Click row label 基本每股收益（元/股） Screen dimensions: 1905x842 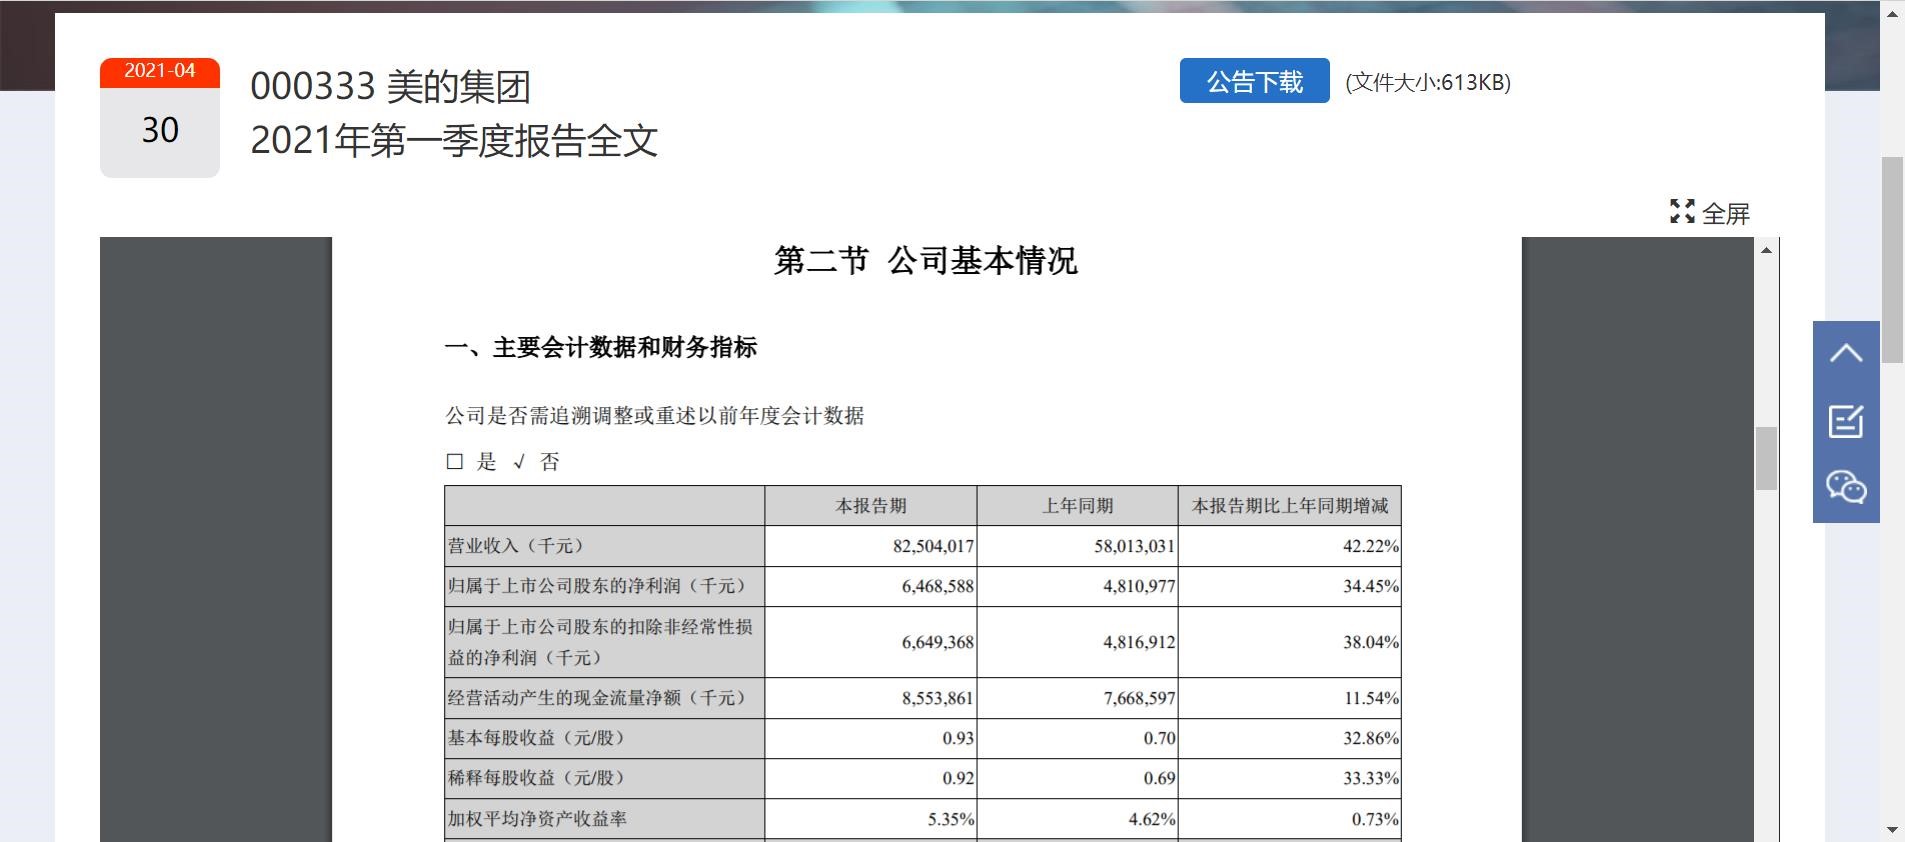point(538,738)
